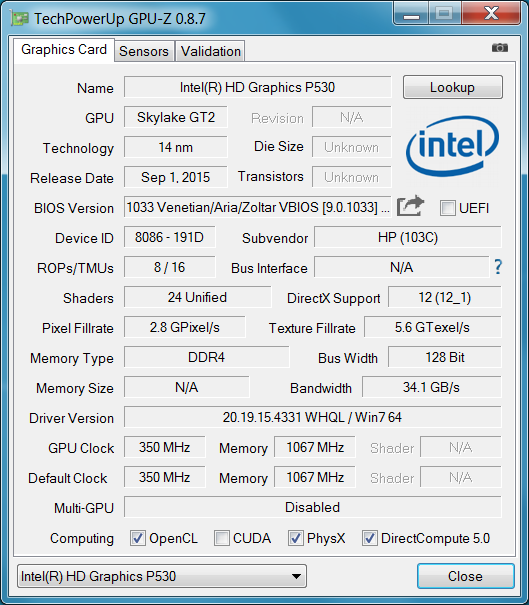
Task: Click the Lookup button
Action: (453, 87)
